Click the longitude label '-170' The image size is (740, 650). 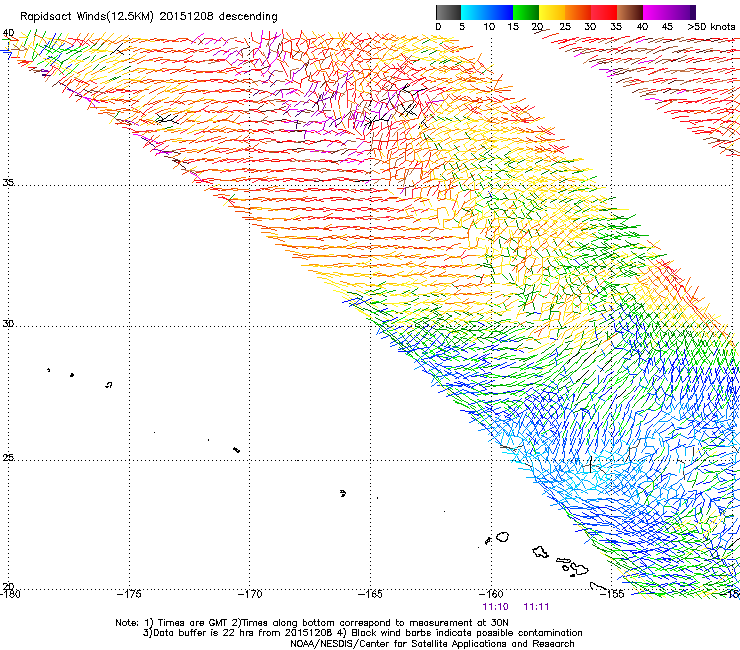tap(250, 594)
